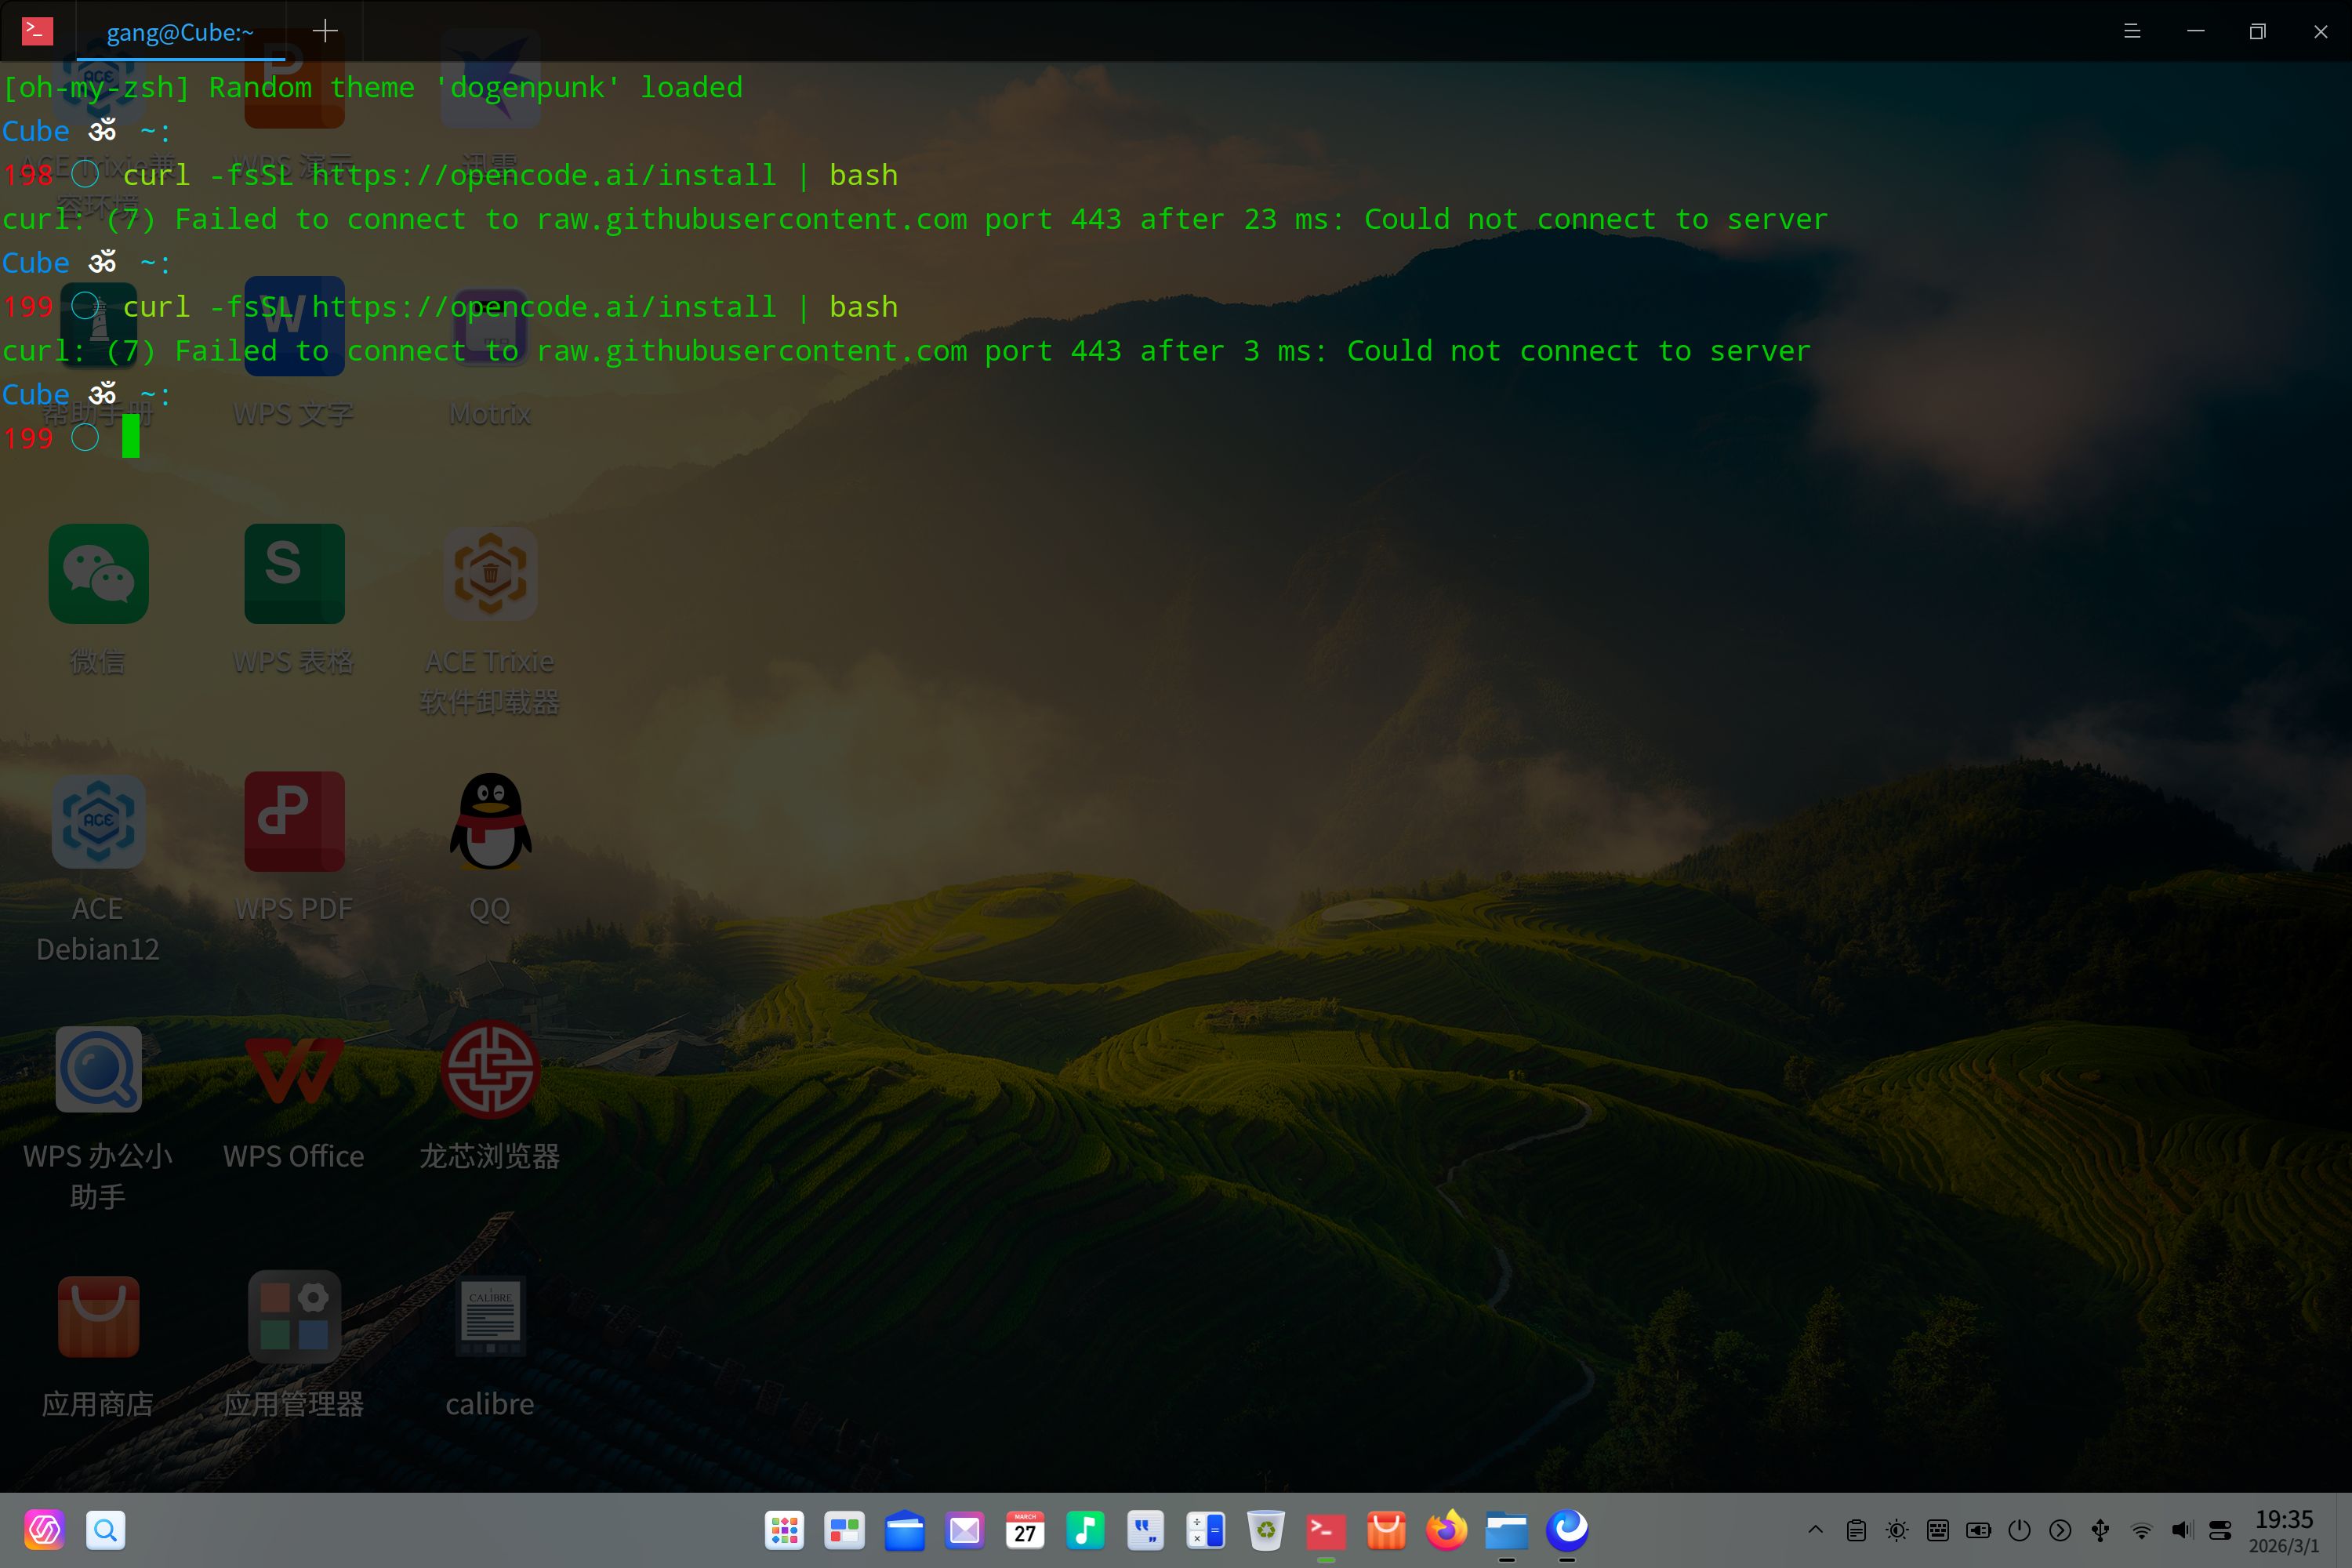
Task: Open the quick settings toggles panel
Action: (x=2220, y=1530)
